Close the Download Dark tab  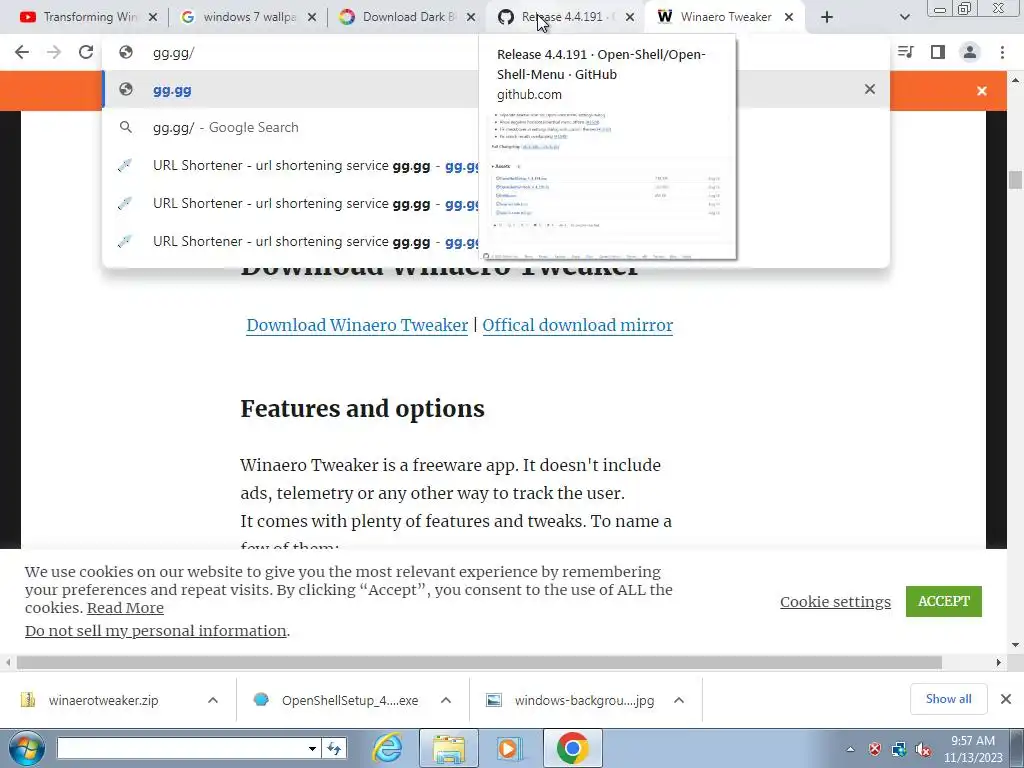pos(471,17)
